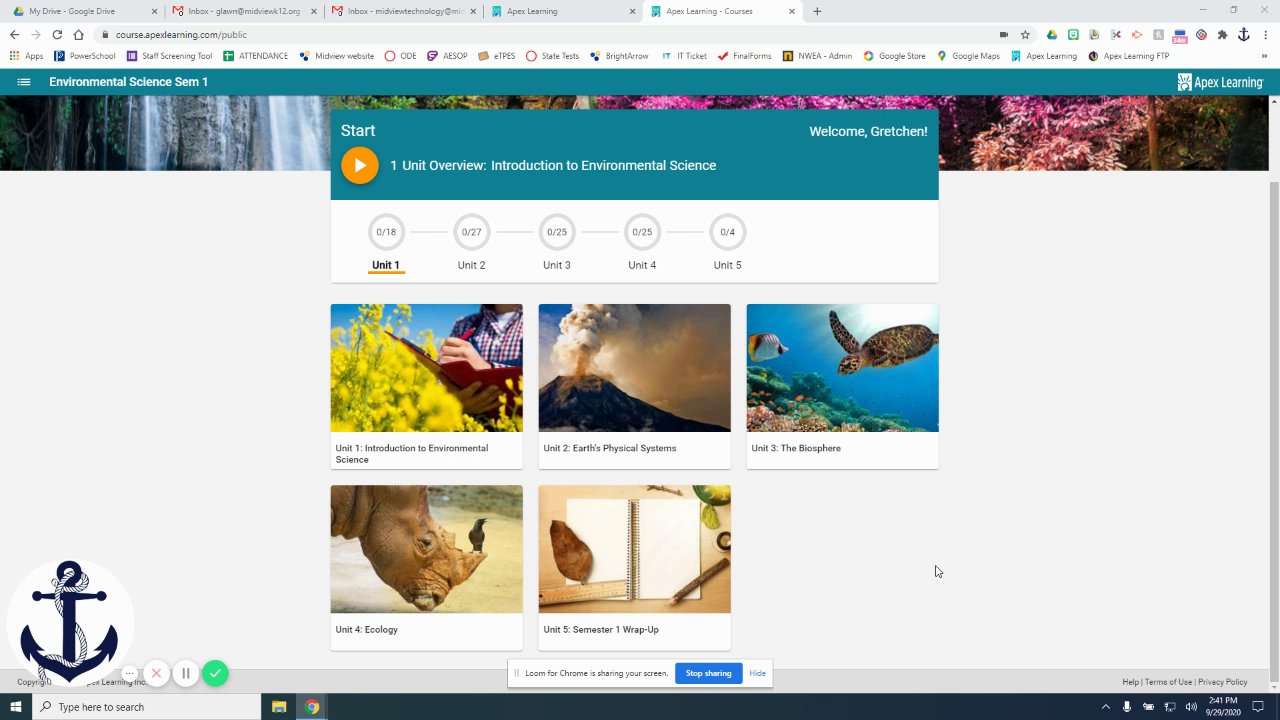Viewport: 1280px width, 720px height.
Task: Click the Windows taskbar search box
Action: pos(146,707)
